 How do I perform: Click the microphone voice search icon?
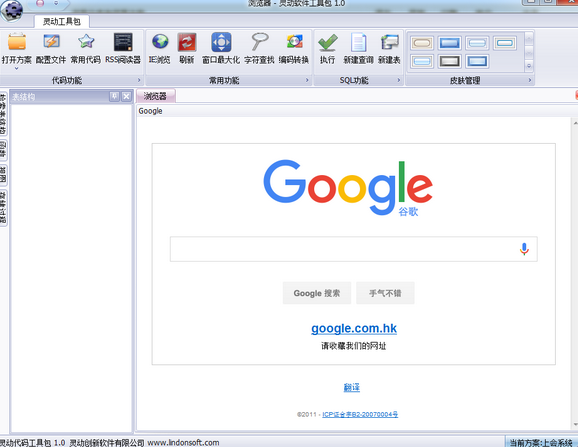(x=524, y=249)
